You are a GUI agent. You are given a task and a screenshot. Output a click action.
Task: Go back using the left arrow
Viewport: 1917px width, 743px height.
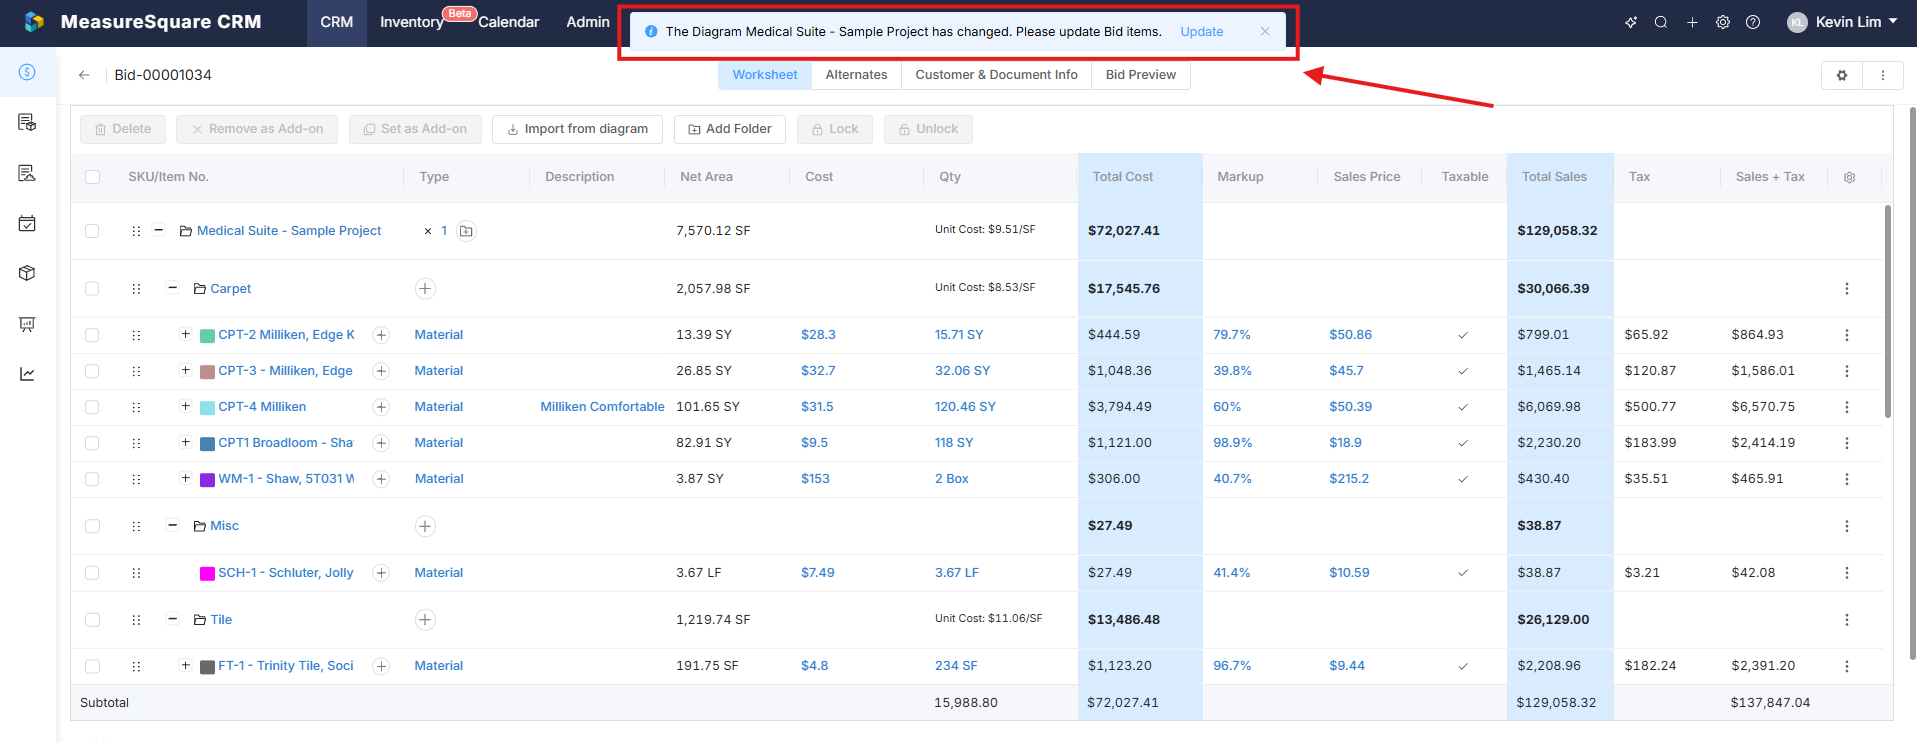tap(84, 75)
